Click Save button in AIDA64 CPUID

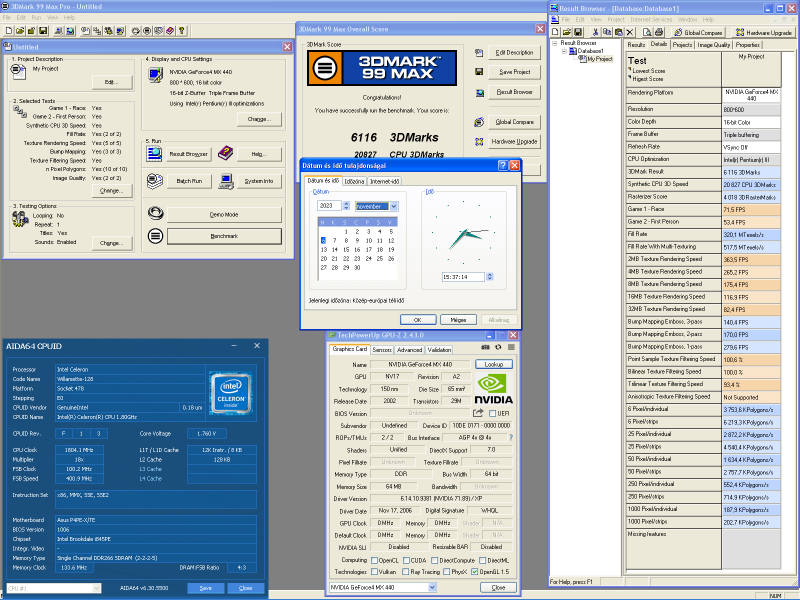[206, 588]
